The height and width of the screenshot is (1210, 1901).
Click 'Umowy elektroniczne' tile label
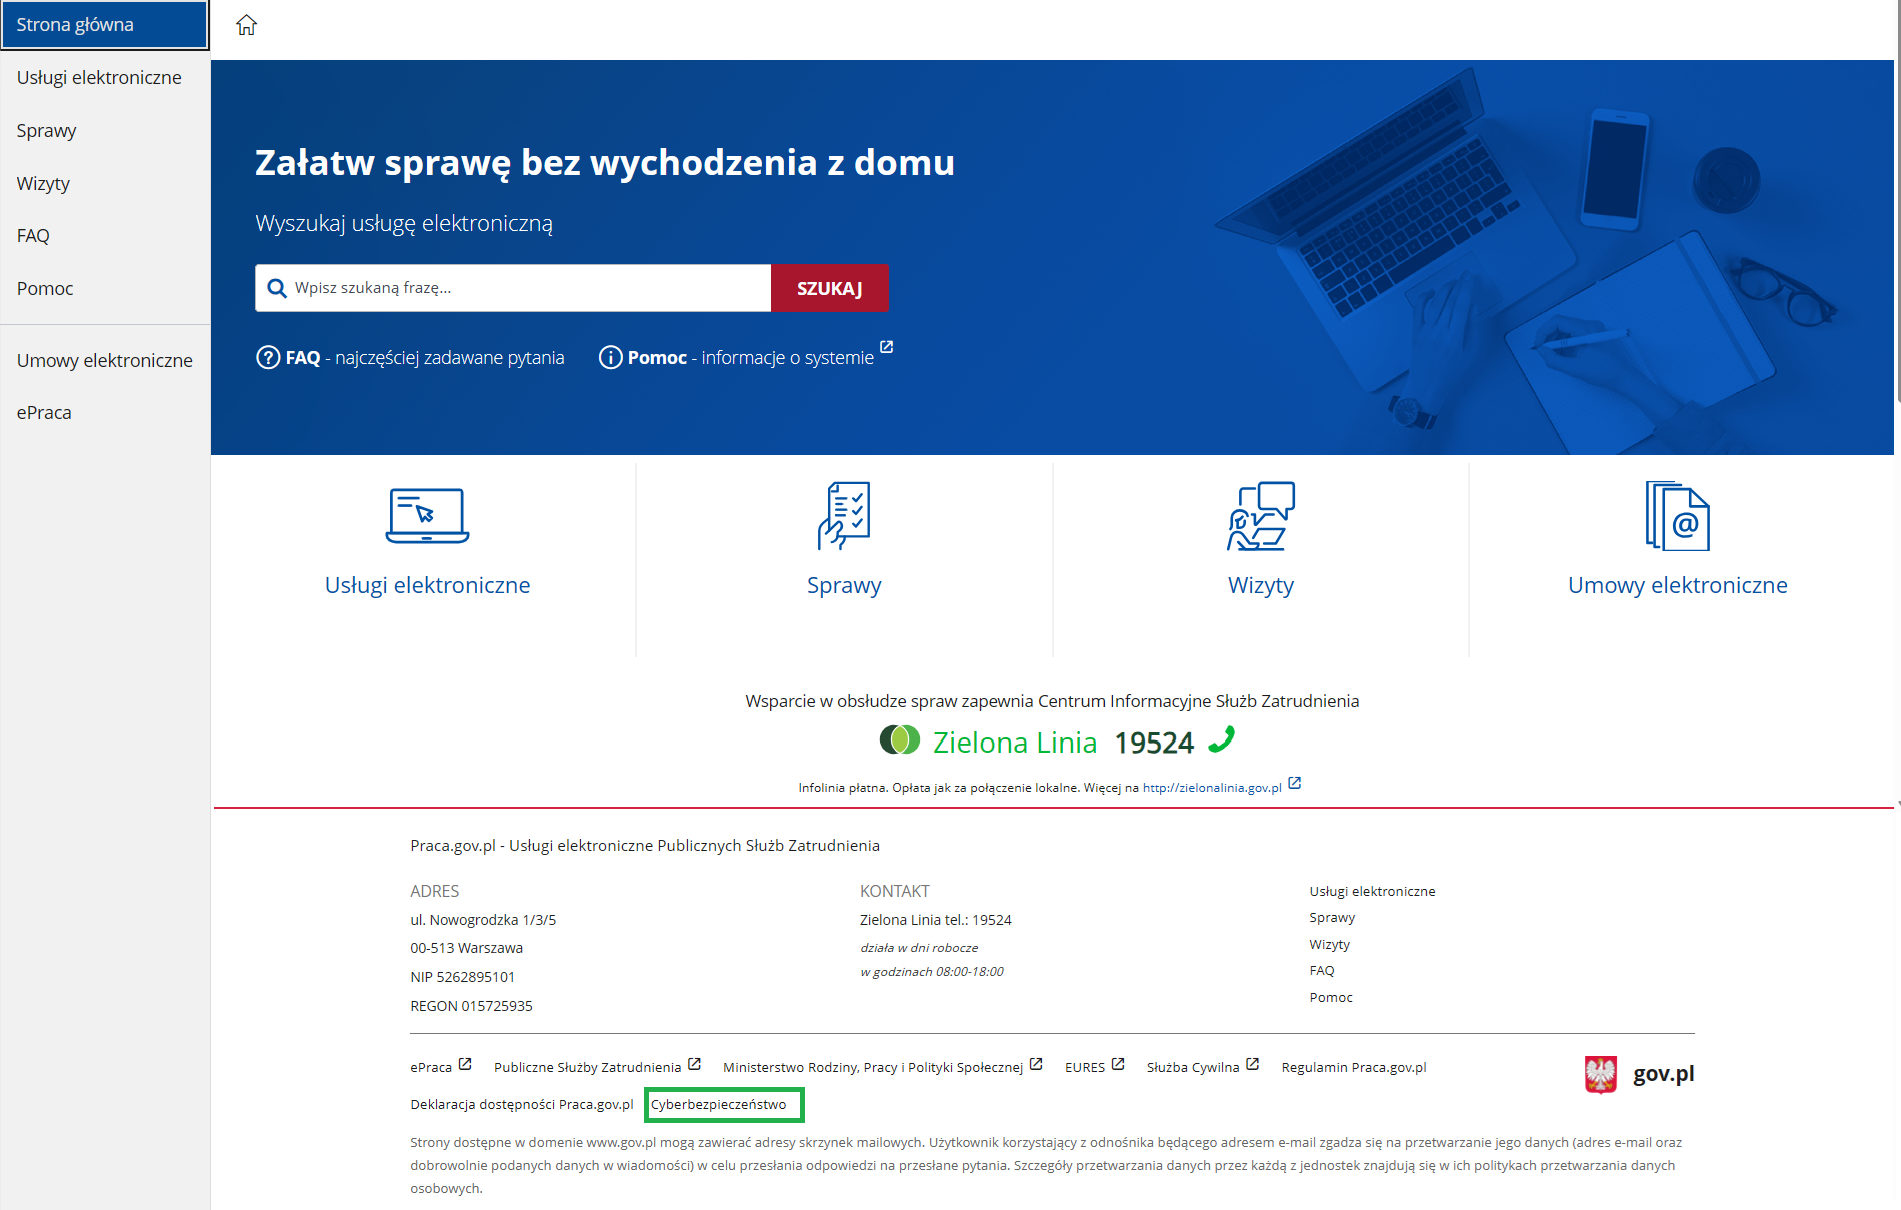pyautogui.click(x=1677, y=585)
